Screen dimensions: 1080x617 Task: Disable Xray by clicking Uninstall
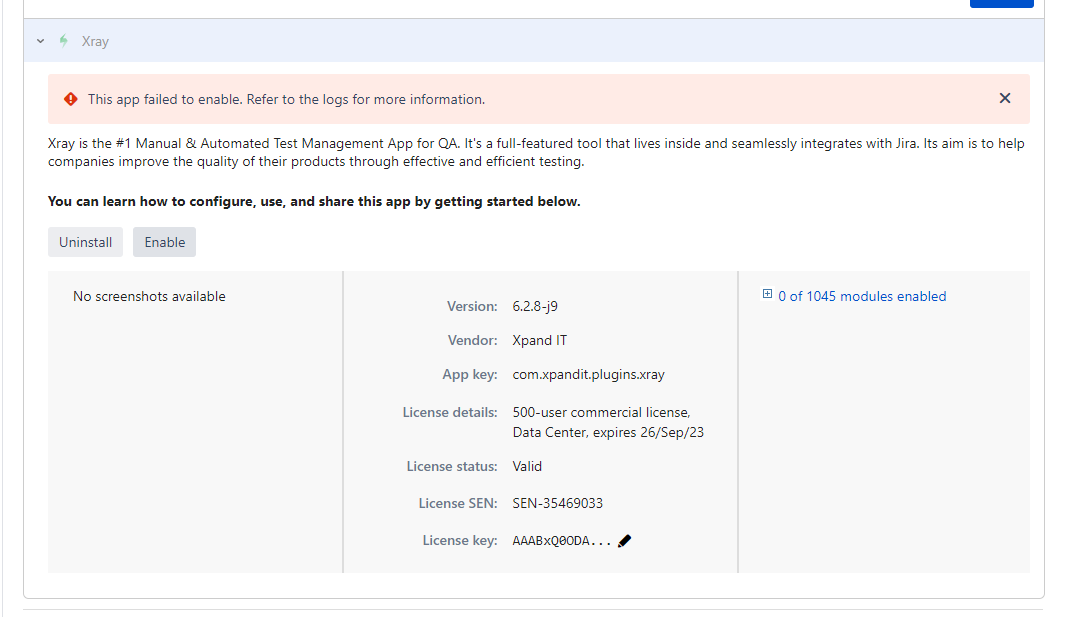point(85,242)
